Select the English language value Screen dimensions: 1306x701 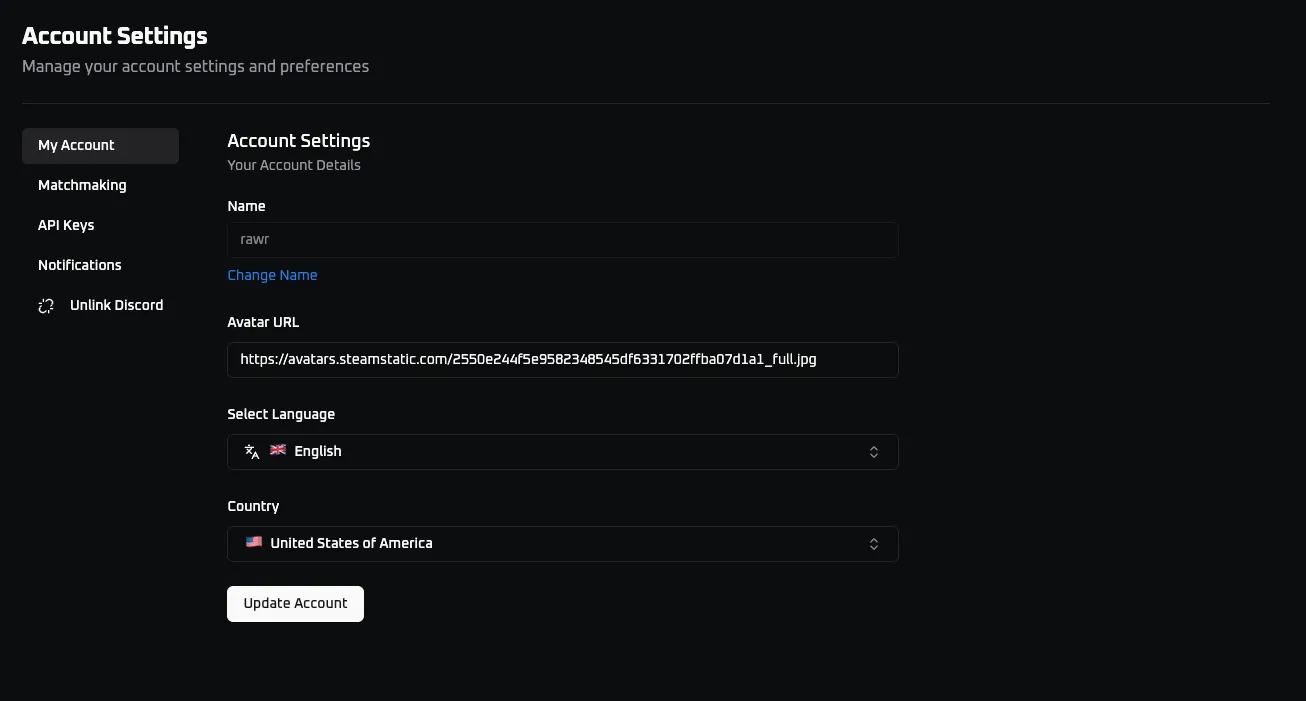coord(317,451)
